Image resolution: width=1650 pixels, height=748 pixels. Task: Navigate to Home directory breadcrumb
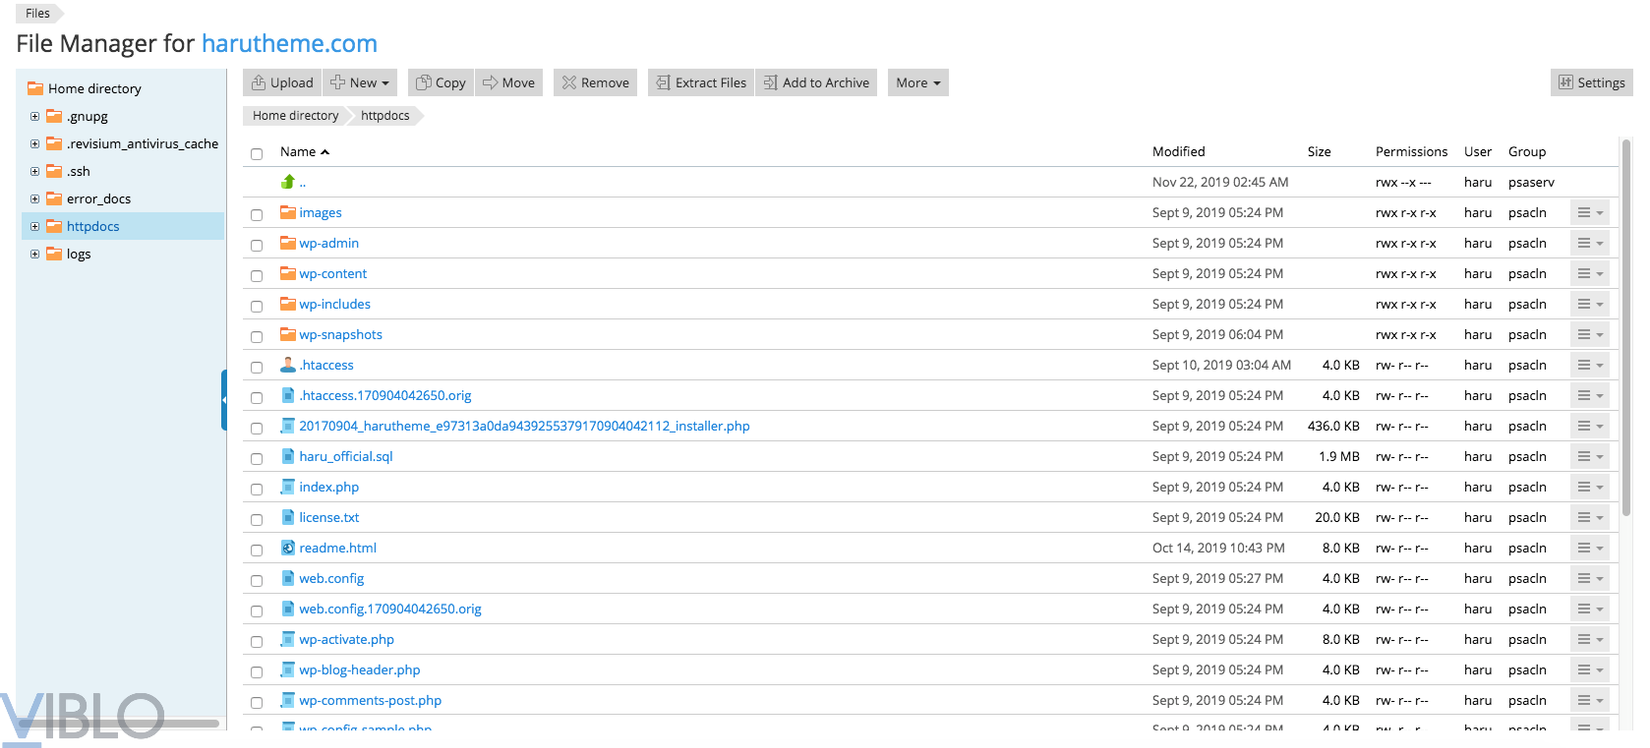(295, 116)
